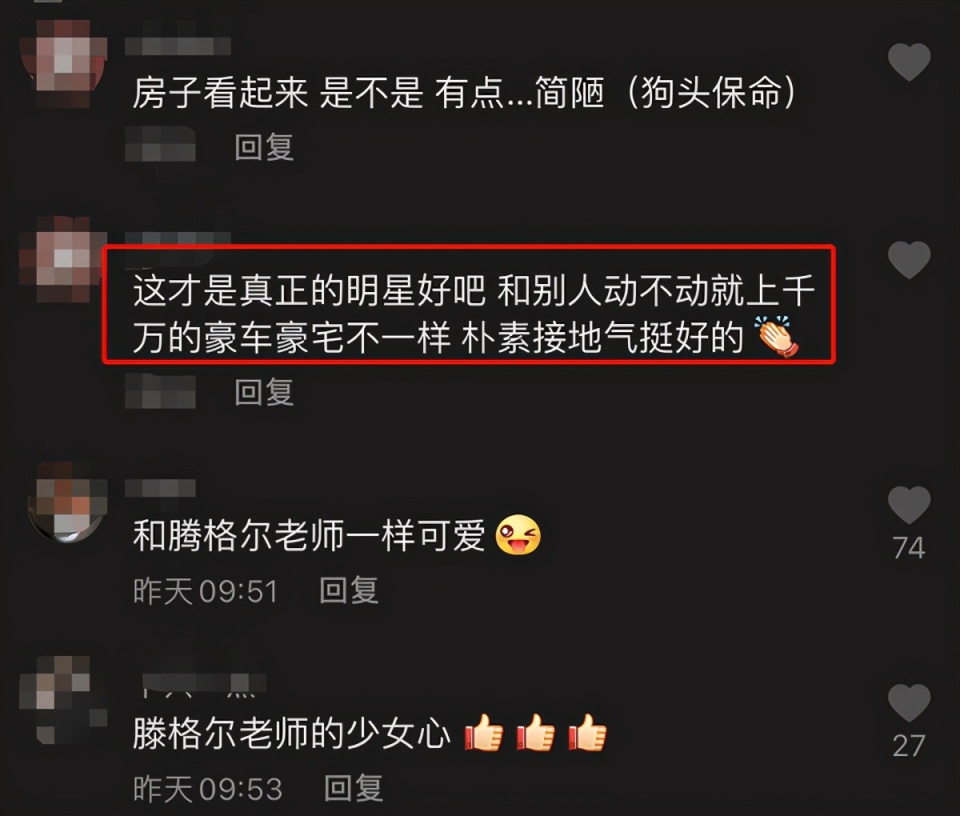Click 回复 beside 昨天 09:53
Screen dimensions: 960x816
(353, 788)
